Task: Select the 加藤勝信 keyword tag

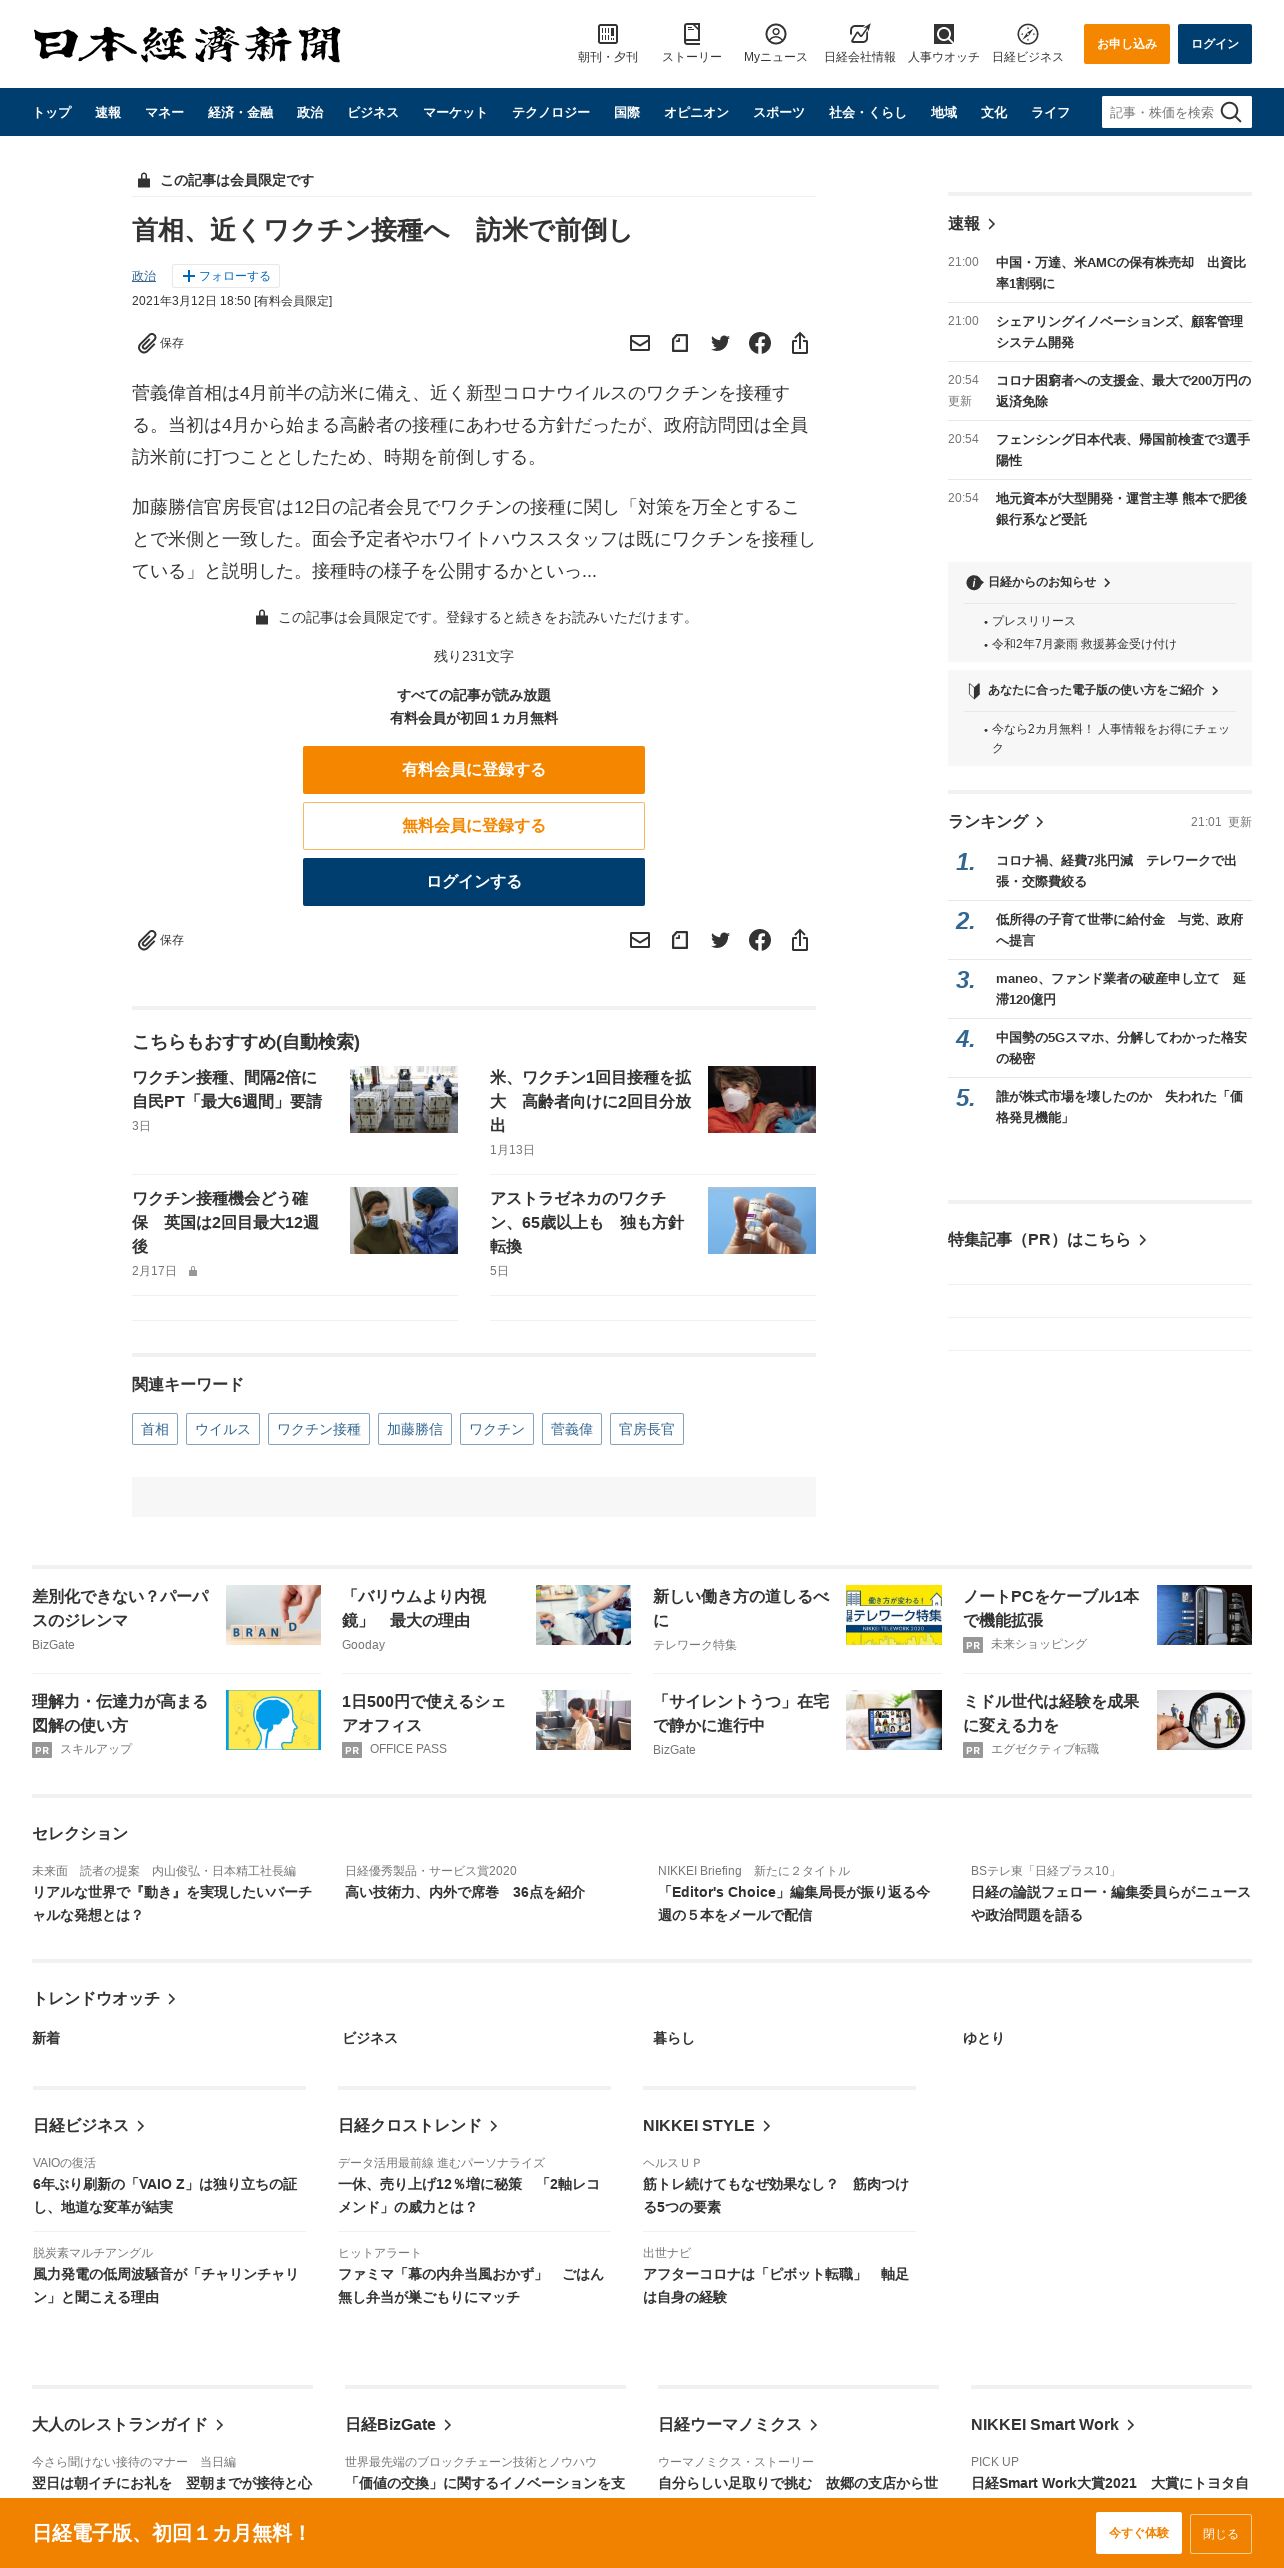Action: point(415,1429)
